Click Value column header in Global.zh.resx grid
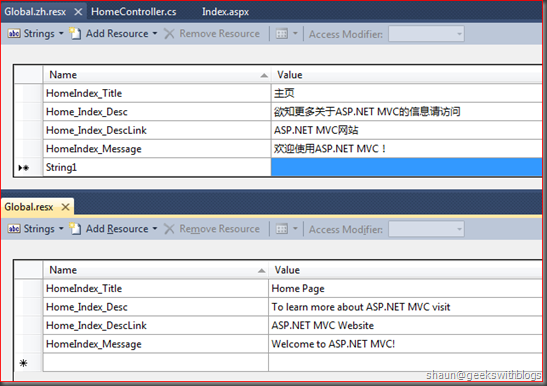This screenshot has width=547, height=386. pyautogui.click(x=406, y=75)
